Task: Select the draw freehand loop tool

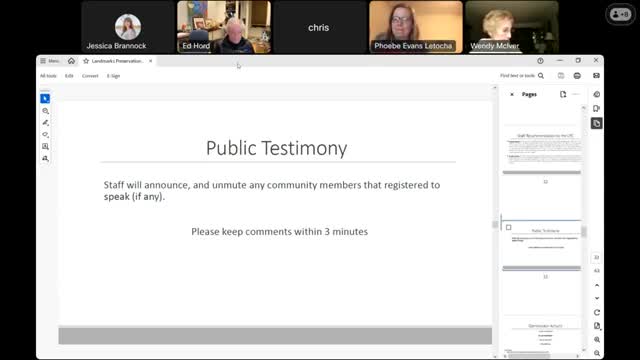Action: 45,134
